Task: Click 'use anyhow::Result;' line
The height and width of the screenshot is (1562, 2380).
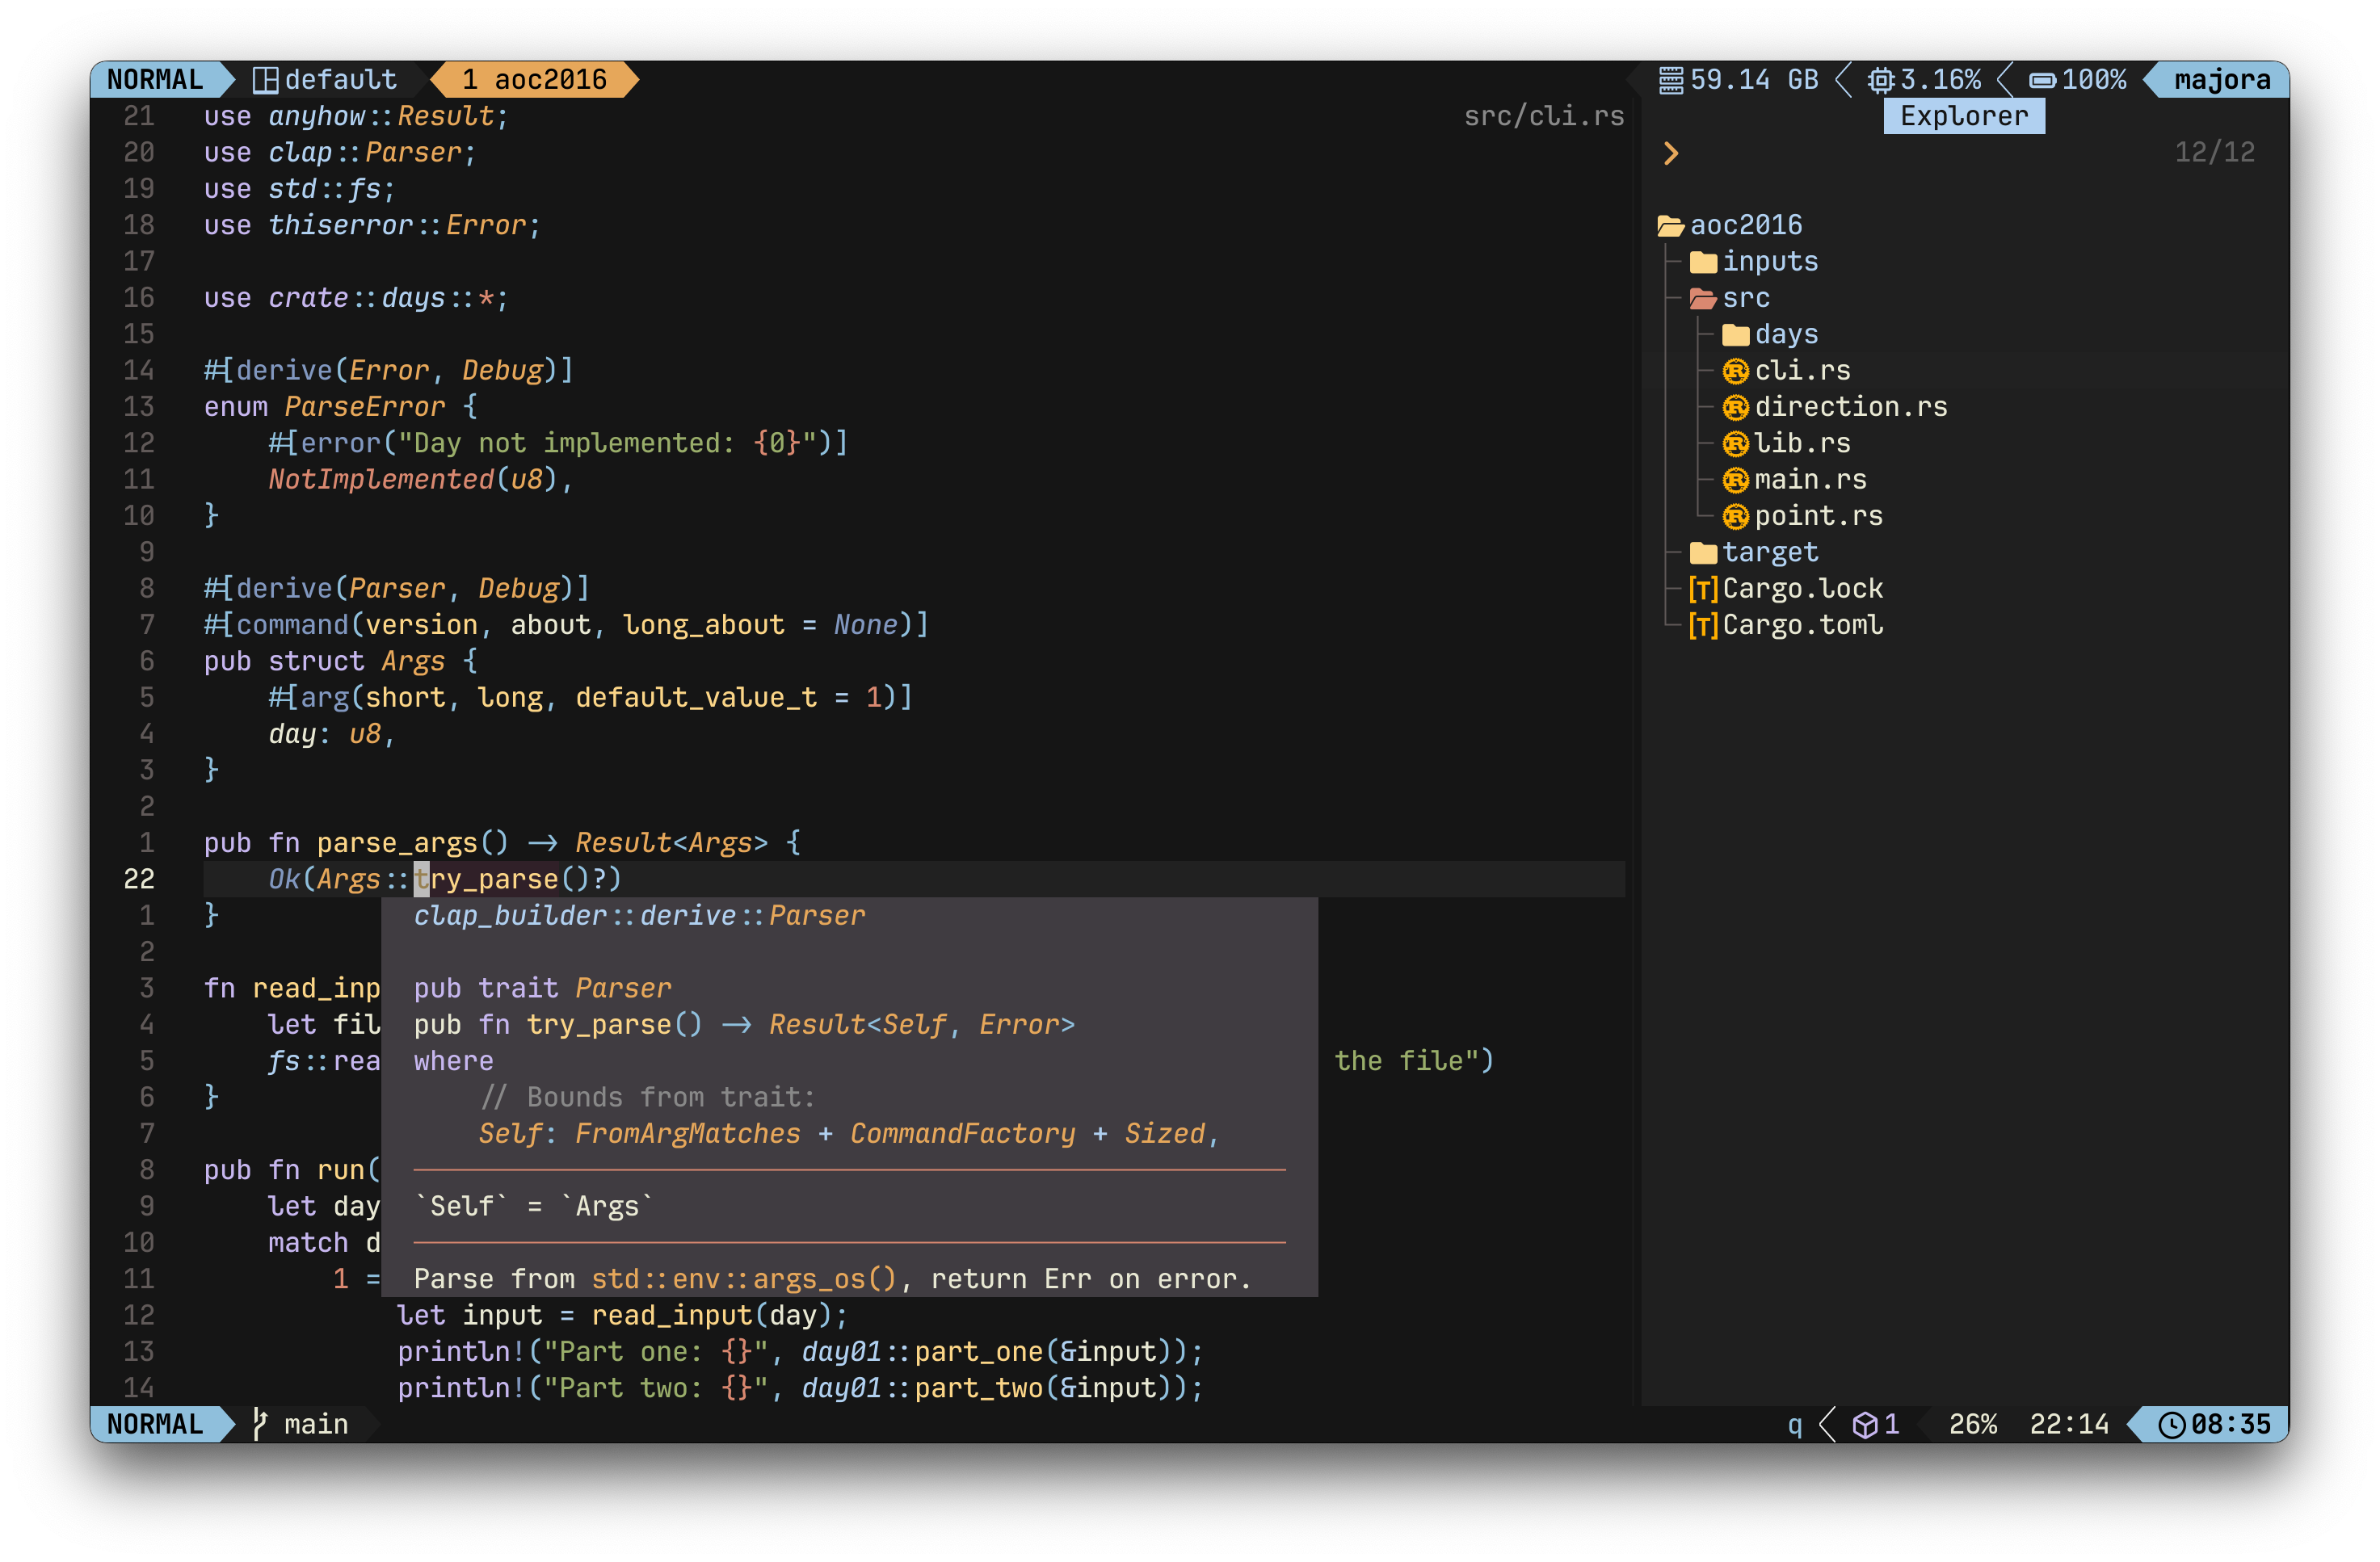Action: coord(356,116)
